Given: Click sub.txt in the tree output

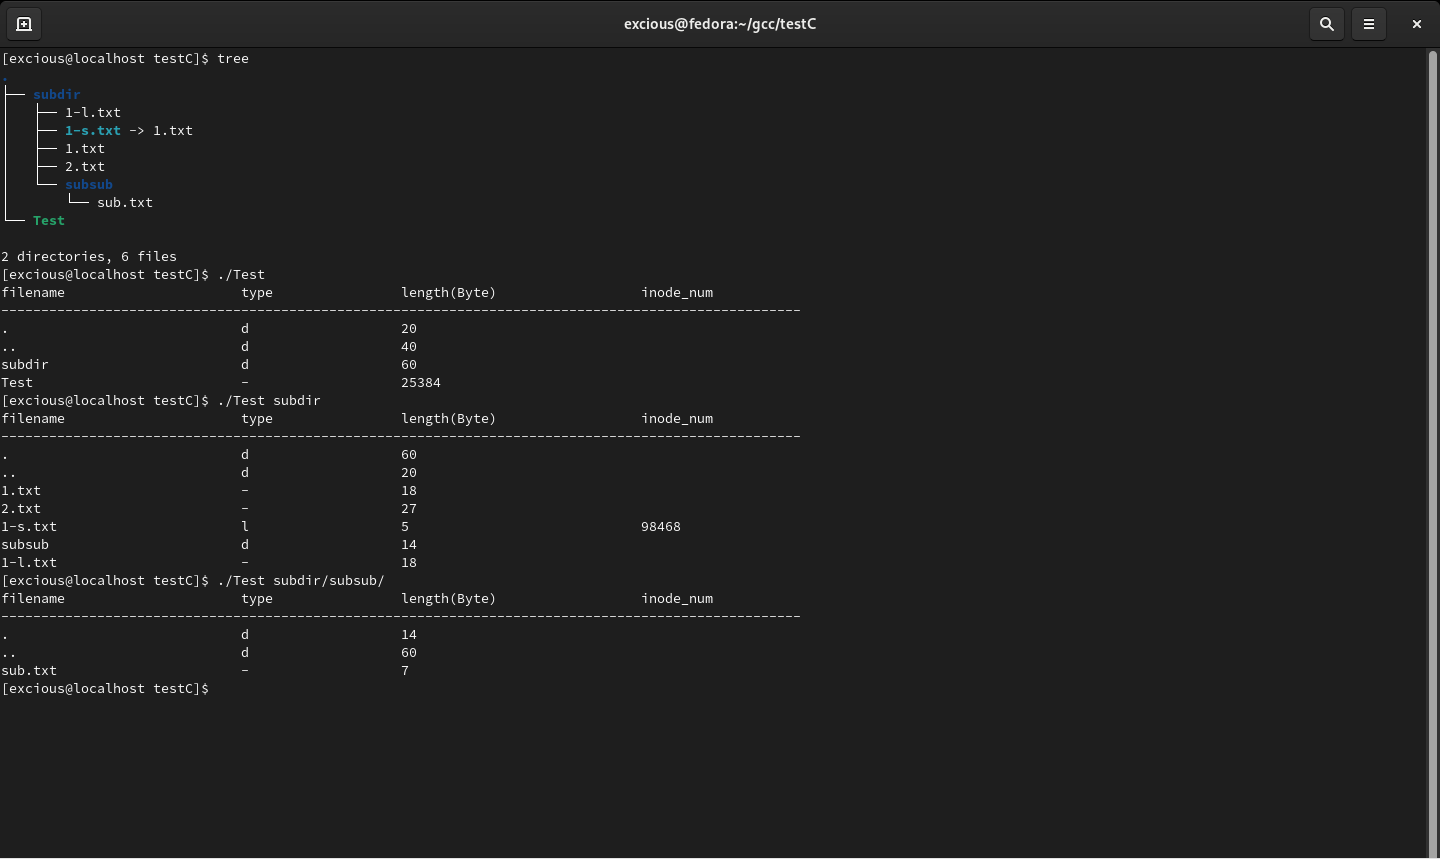Looking at the screenshot, I should pyautogui.click(x=125, y=203).
